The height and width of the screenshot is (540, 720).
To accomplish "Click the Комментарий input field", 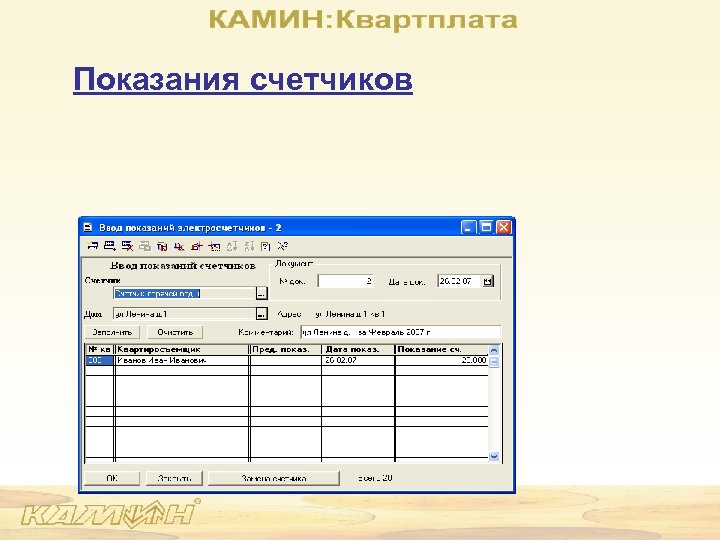I will pos(401,332).
